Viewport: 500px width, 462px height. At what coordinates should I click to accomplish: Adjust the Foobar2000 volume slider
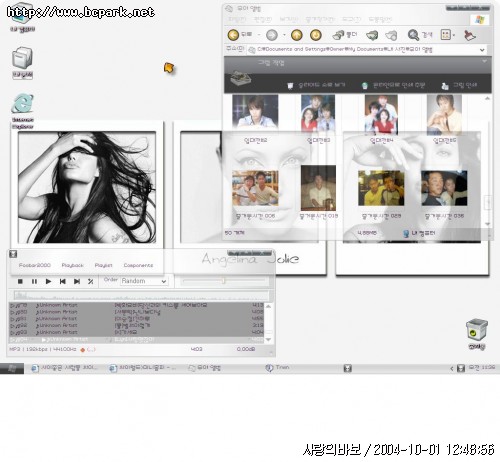224,281
